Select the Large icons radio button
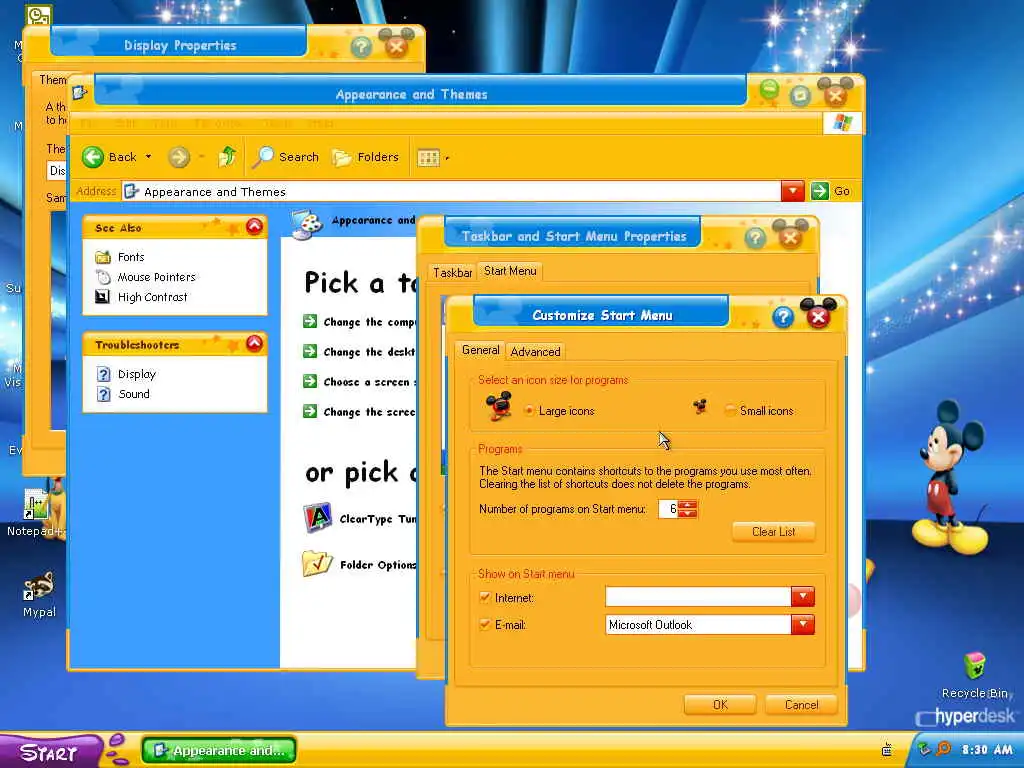The width and height of the screenshot is (1024, 768). coord(529,411)
